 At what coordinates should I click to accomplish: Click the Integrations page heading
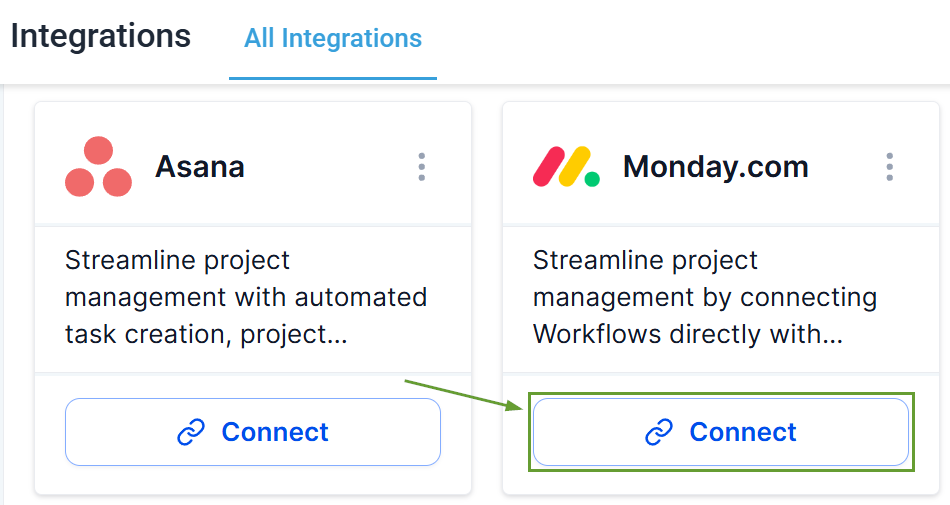[100, 36]
